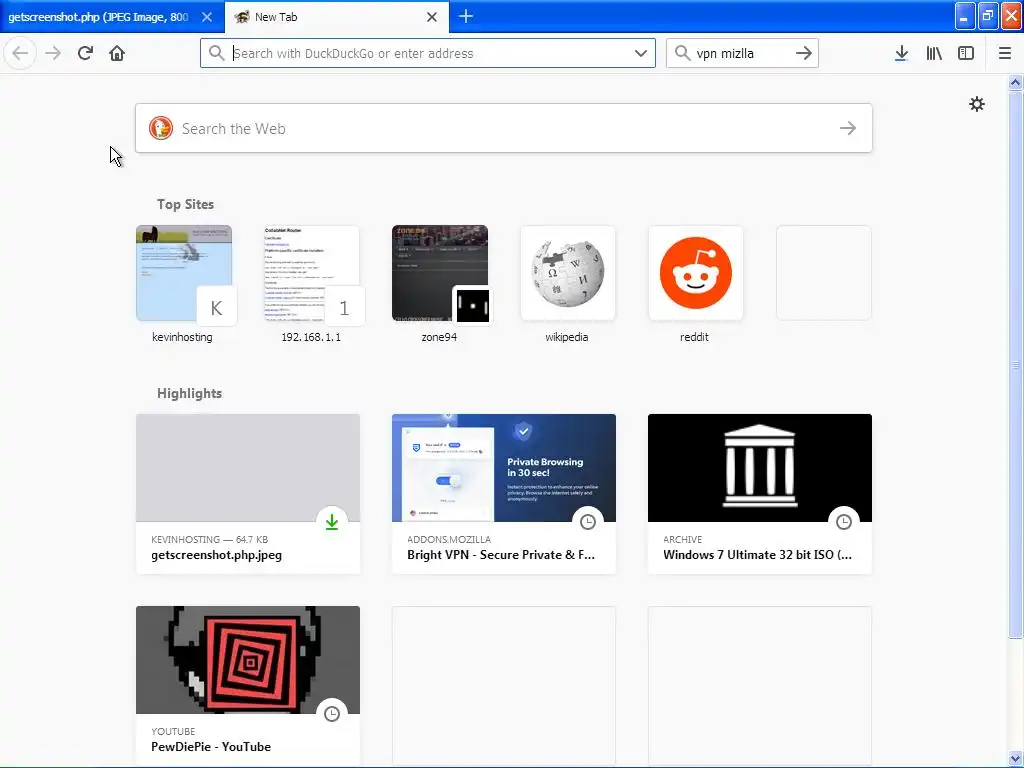The image size is (1024, 768).
Task: Open PewDiePie - YouTube highlight
Action: click(x=248, y=686)
